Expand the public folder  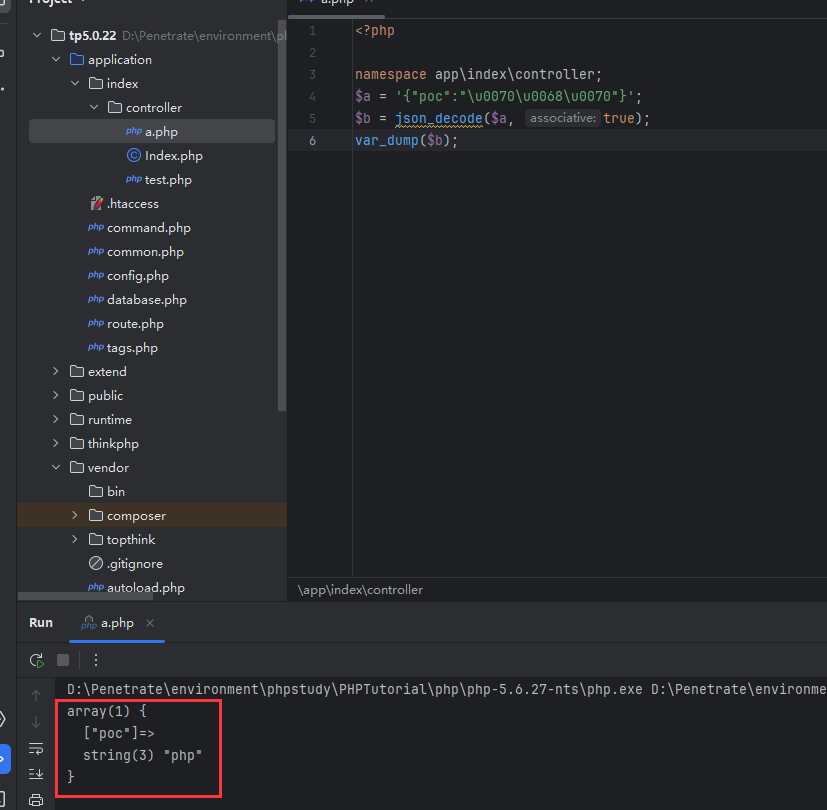click(x=56, y=396)
